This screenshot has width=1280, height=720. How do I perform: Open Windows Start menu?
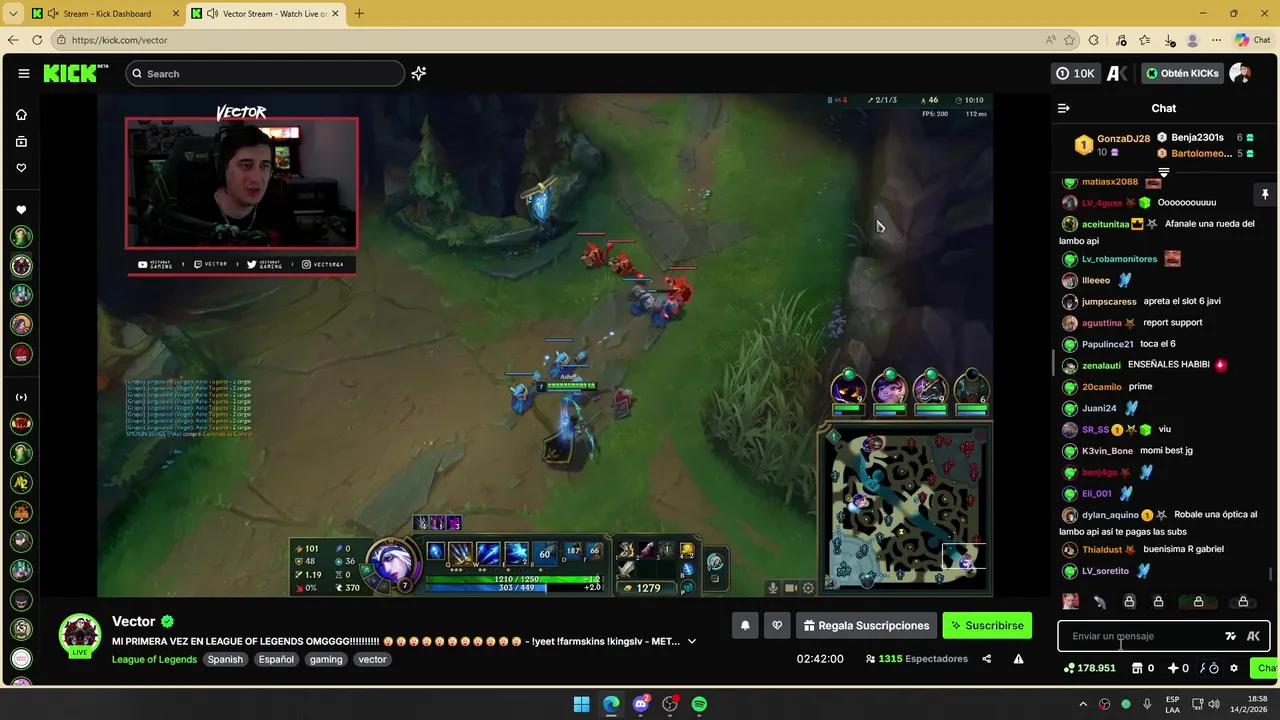click(x=581, y=704)
